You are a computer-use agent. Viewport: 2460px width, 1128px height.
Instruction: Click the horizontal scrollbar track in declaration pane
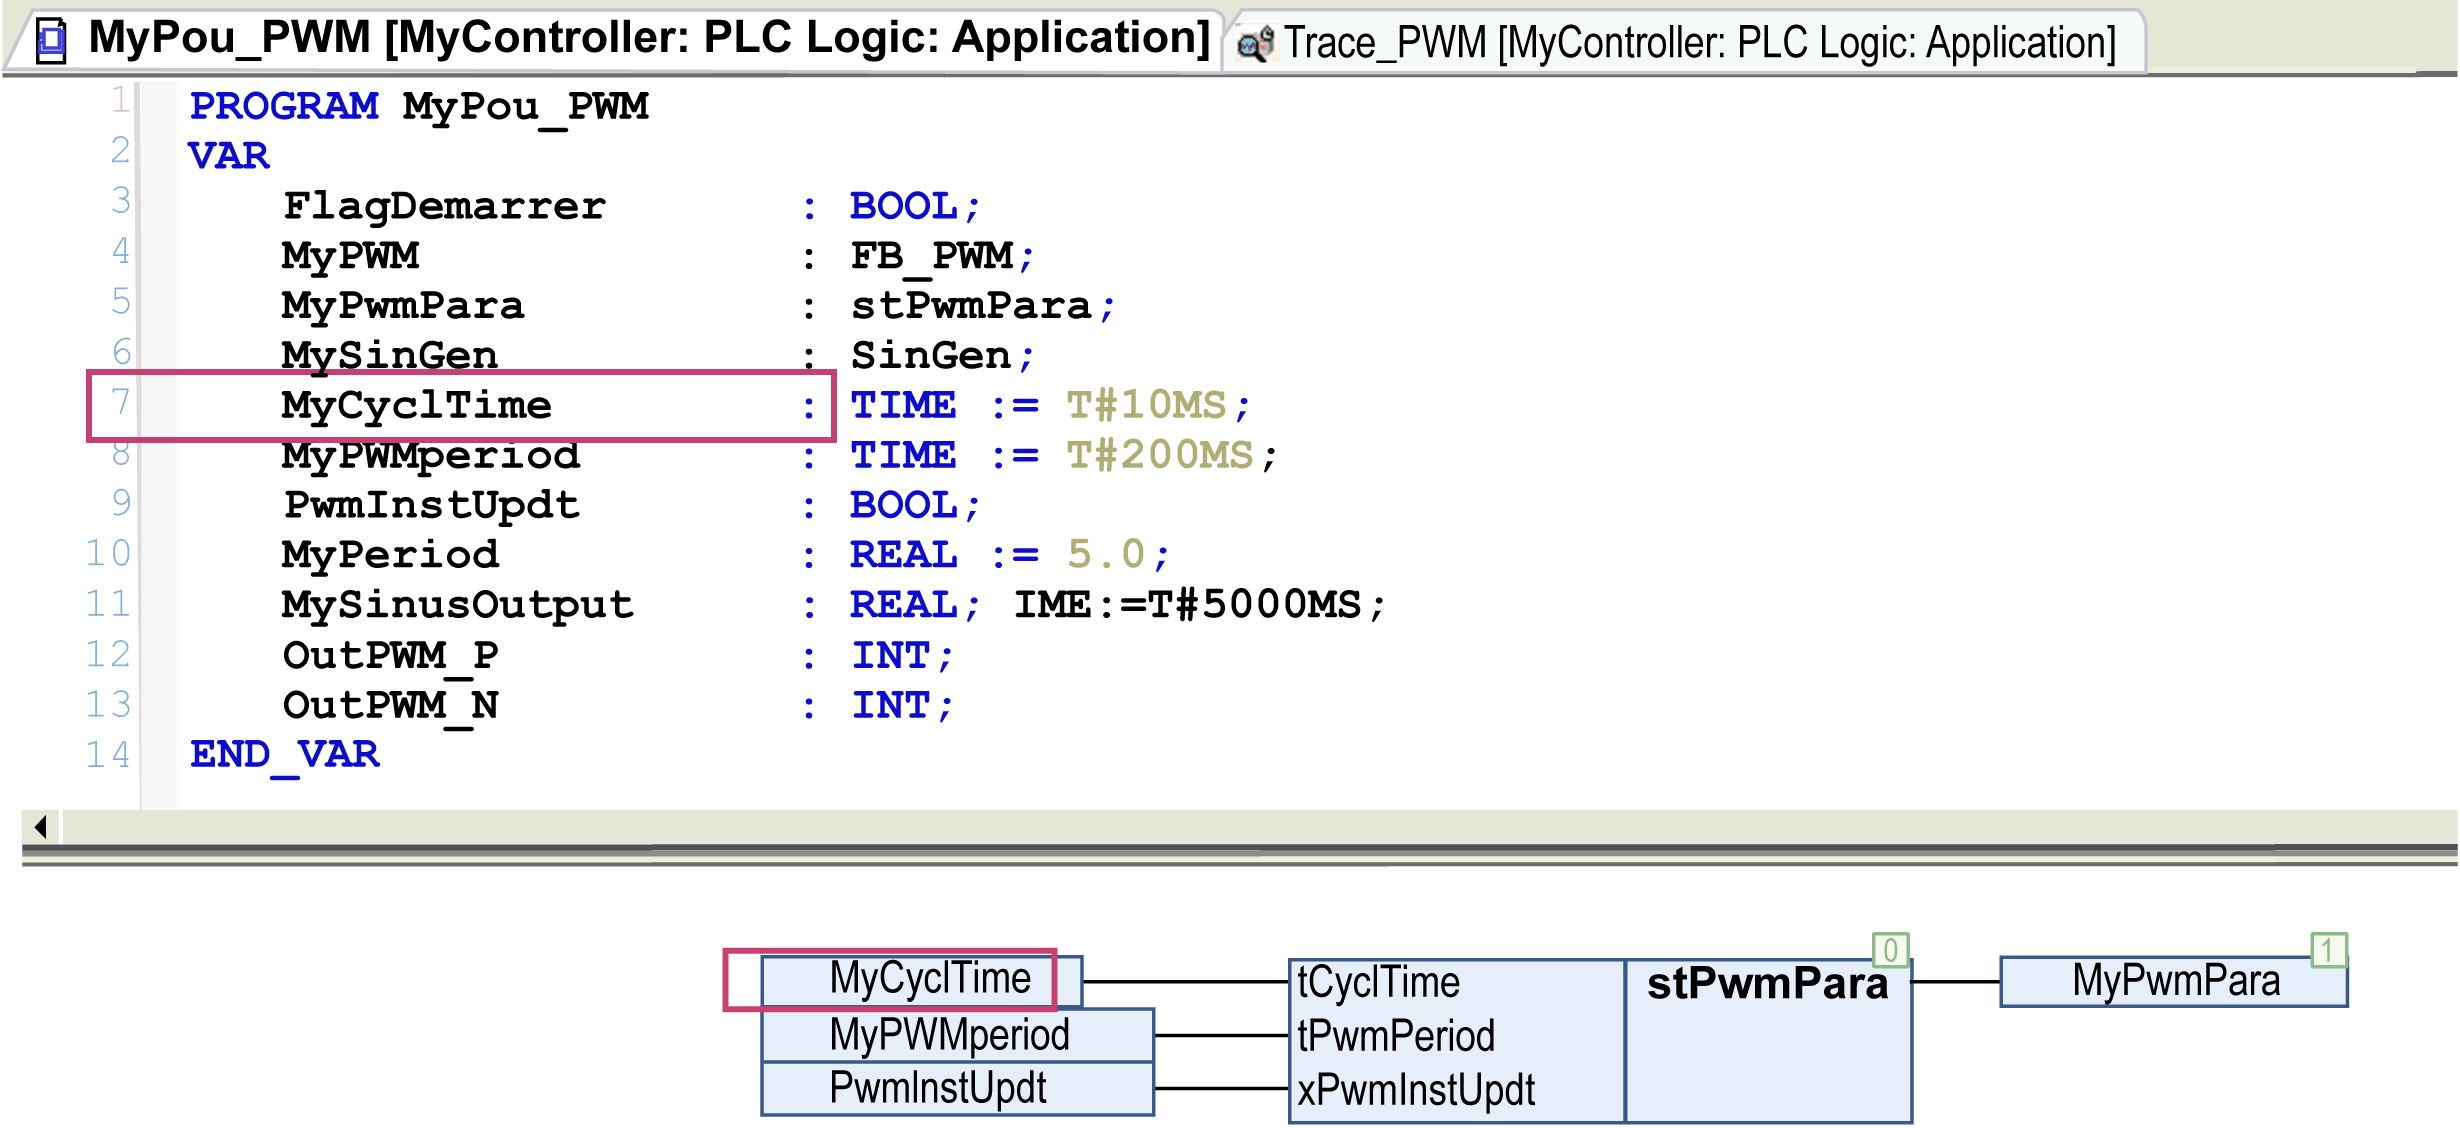click(1260, 827)
